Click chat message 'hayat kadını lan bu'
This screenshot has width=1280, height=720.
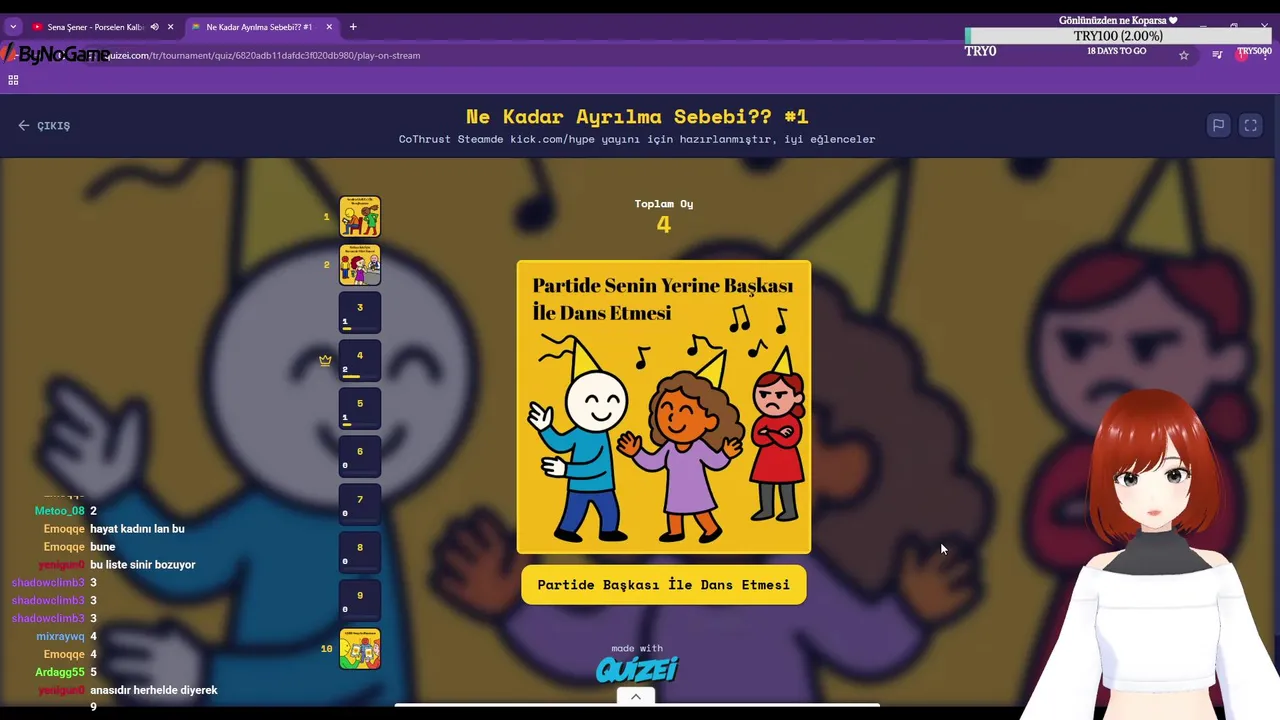coord(137,529)
